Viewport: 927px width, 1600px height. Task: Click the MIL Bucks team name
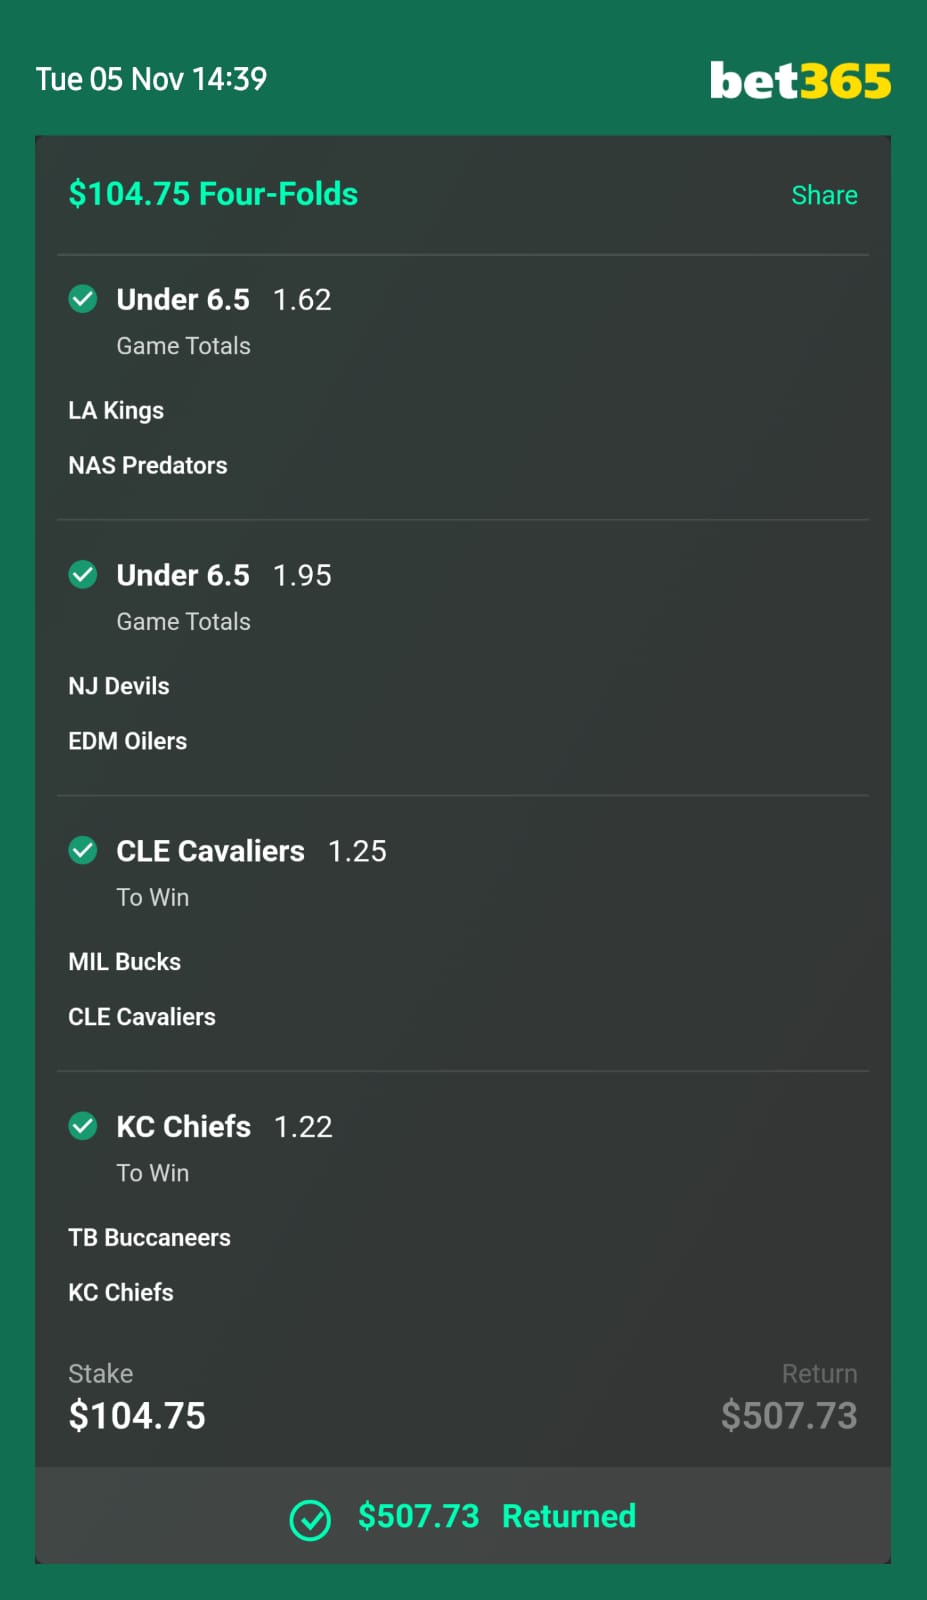point(125,962)
